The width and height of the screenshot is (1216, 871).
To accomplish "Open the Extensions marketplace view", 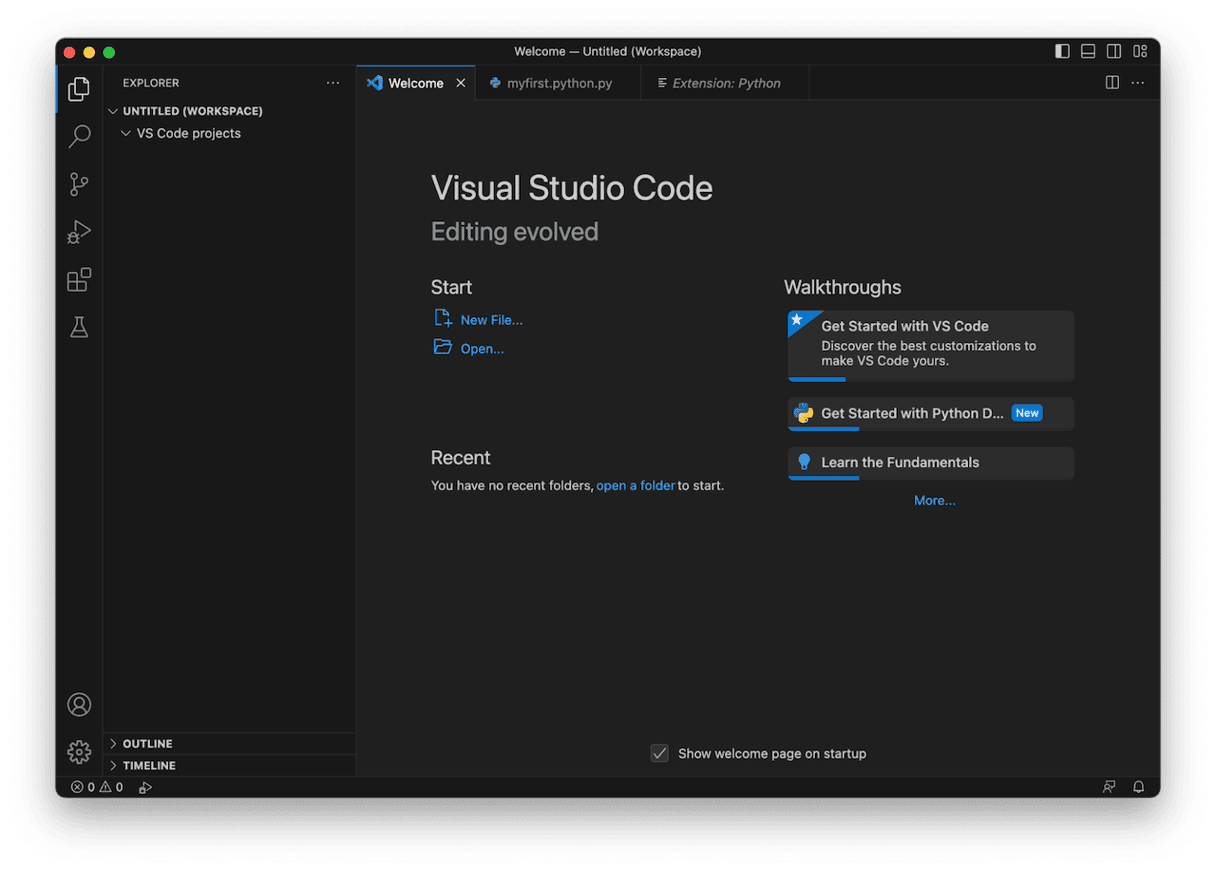I will click(x=79, y=280).
